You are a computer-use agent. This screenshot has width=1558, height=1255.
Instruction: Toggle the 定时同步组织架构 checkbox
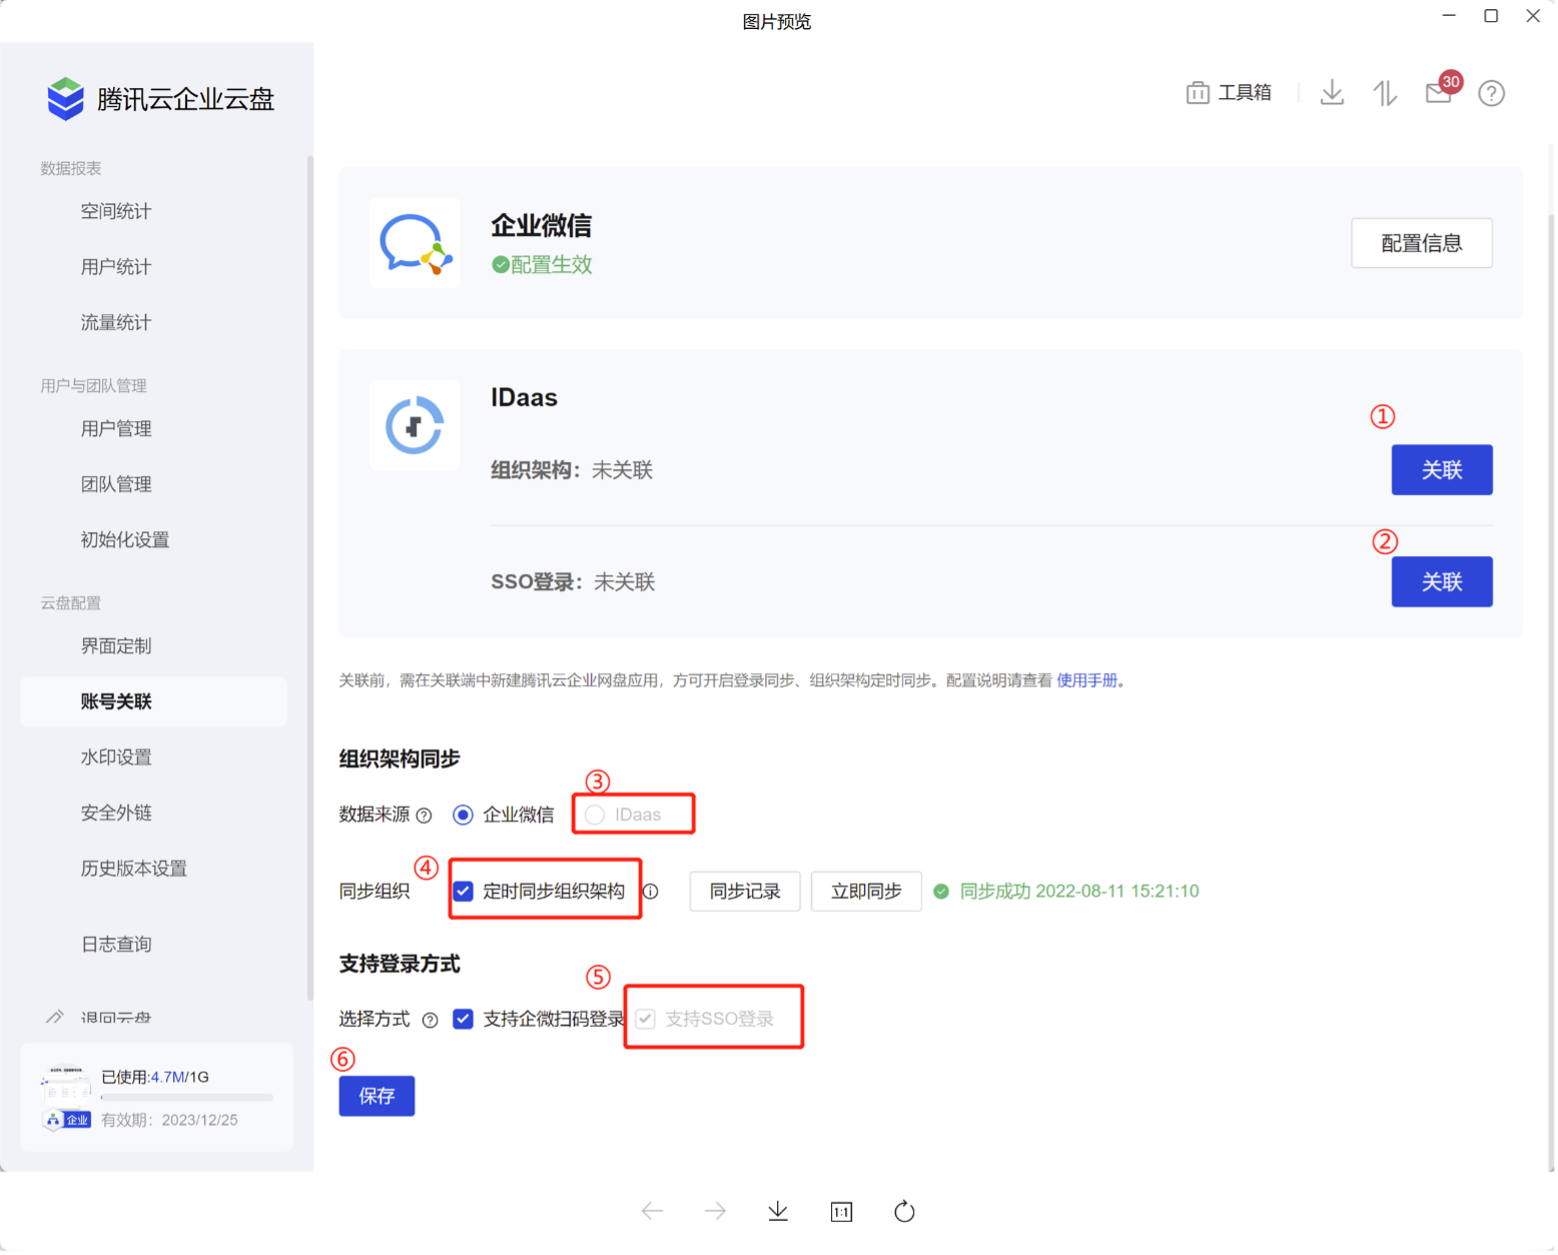click(463, 892)
